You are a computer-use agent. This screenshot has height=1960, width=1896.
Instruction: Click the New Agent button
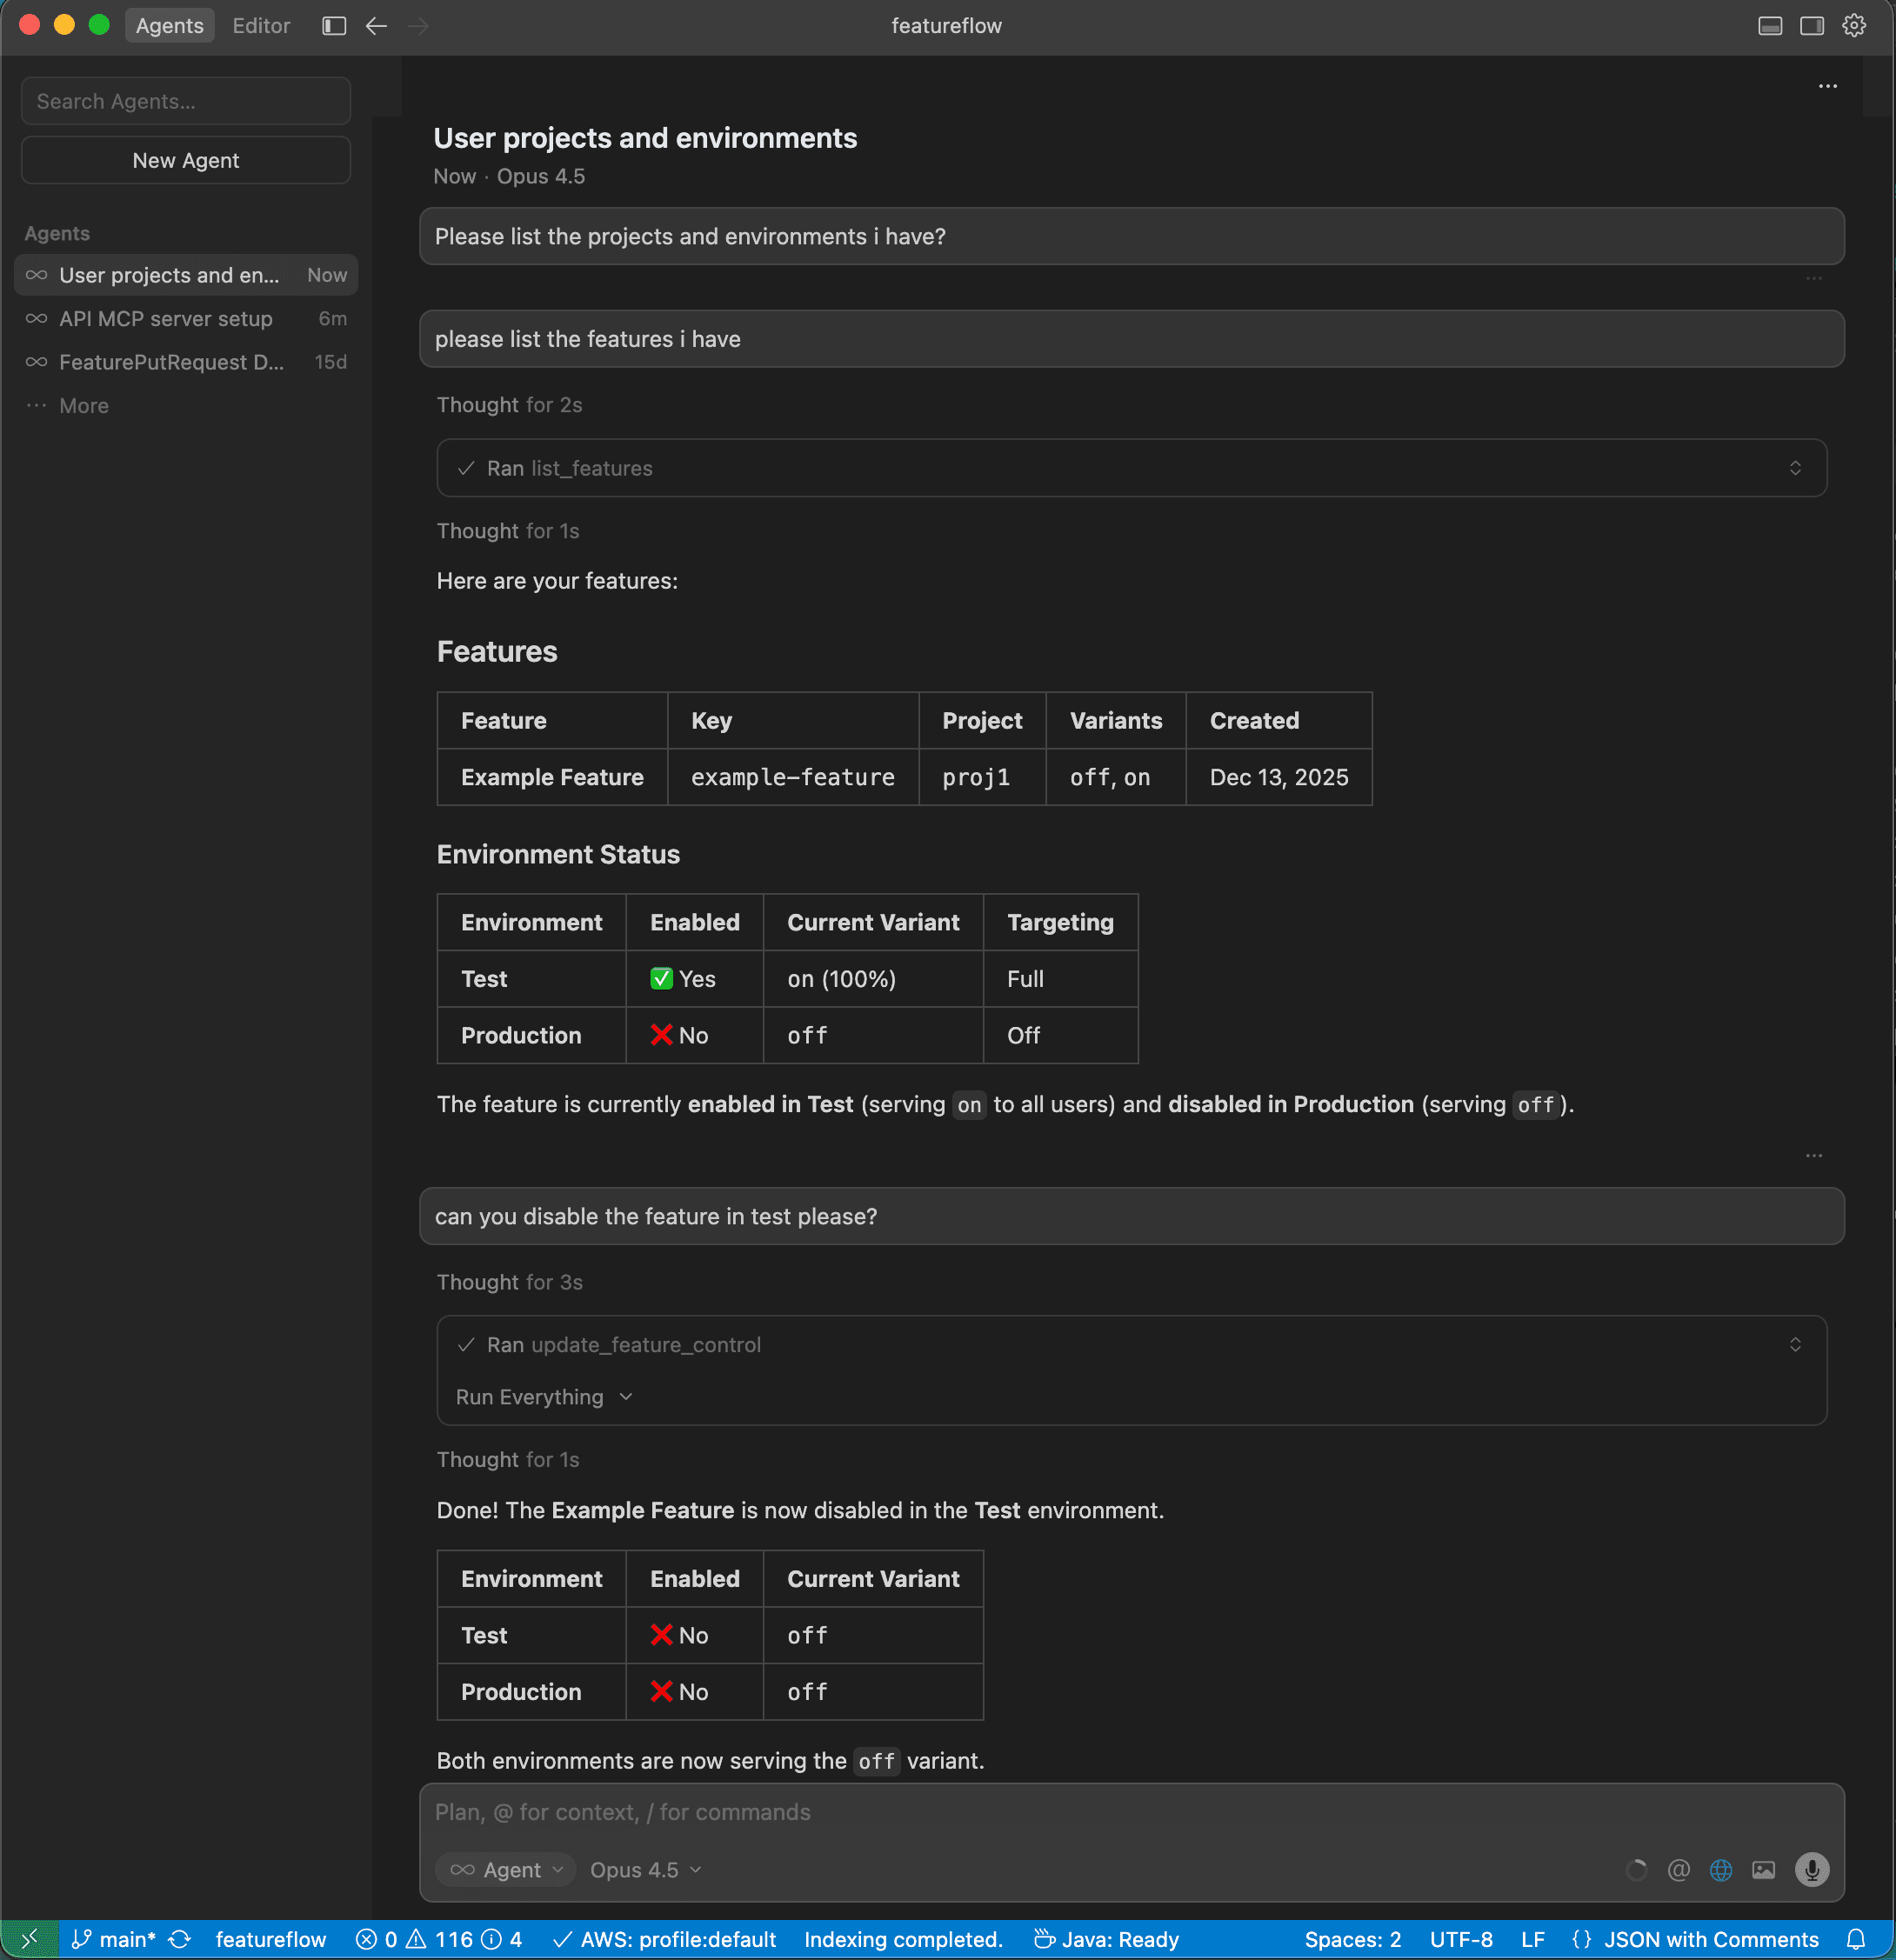(x=185, y=159)
